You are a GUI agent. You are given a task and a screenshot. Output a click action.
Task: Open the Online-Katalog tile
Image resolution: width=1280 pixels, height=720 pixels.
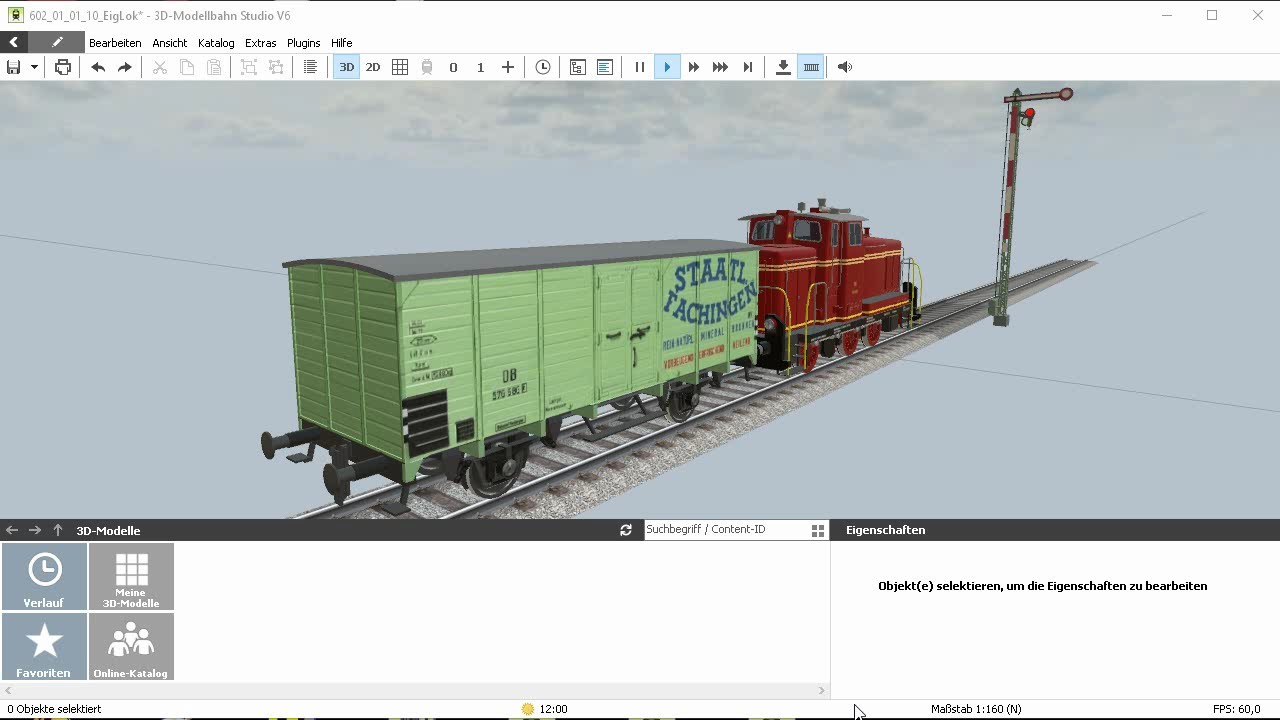tap(131, 647)
